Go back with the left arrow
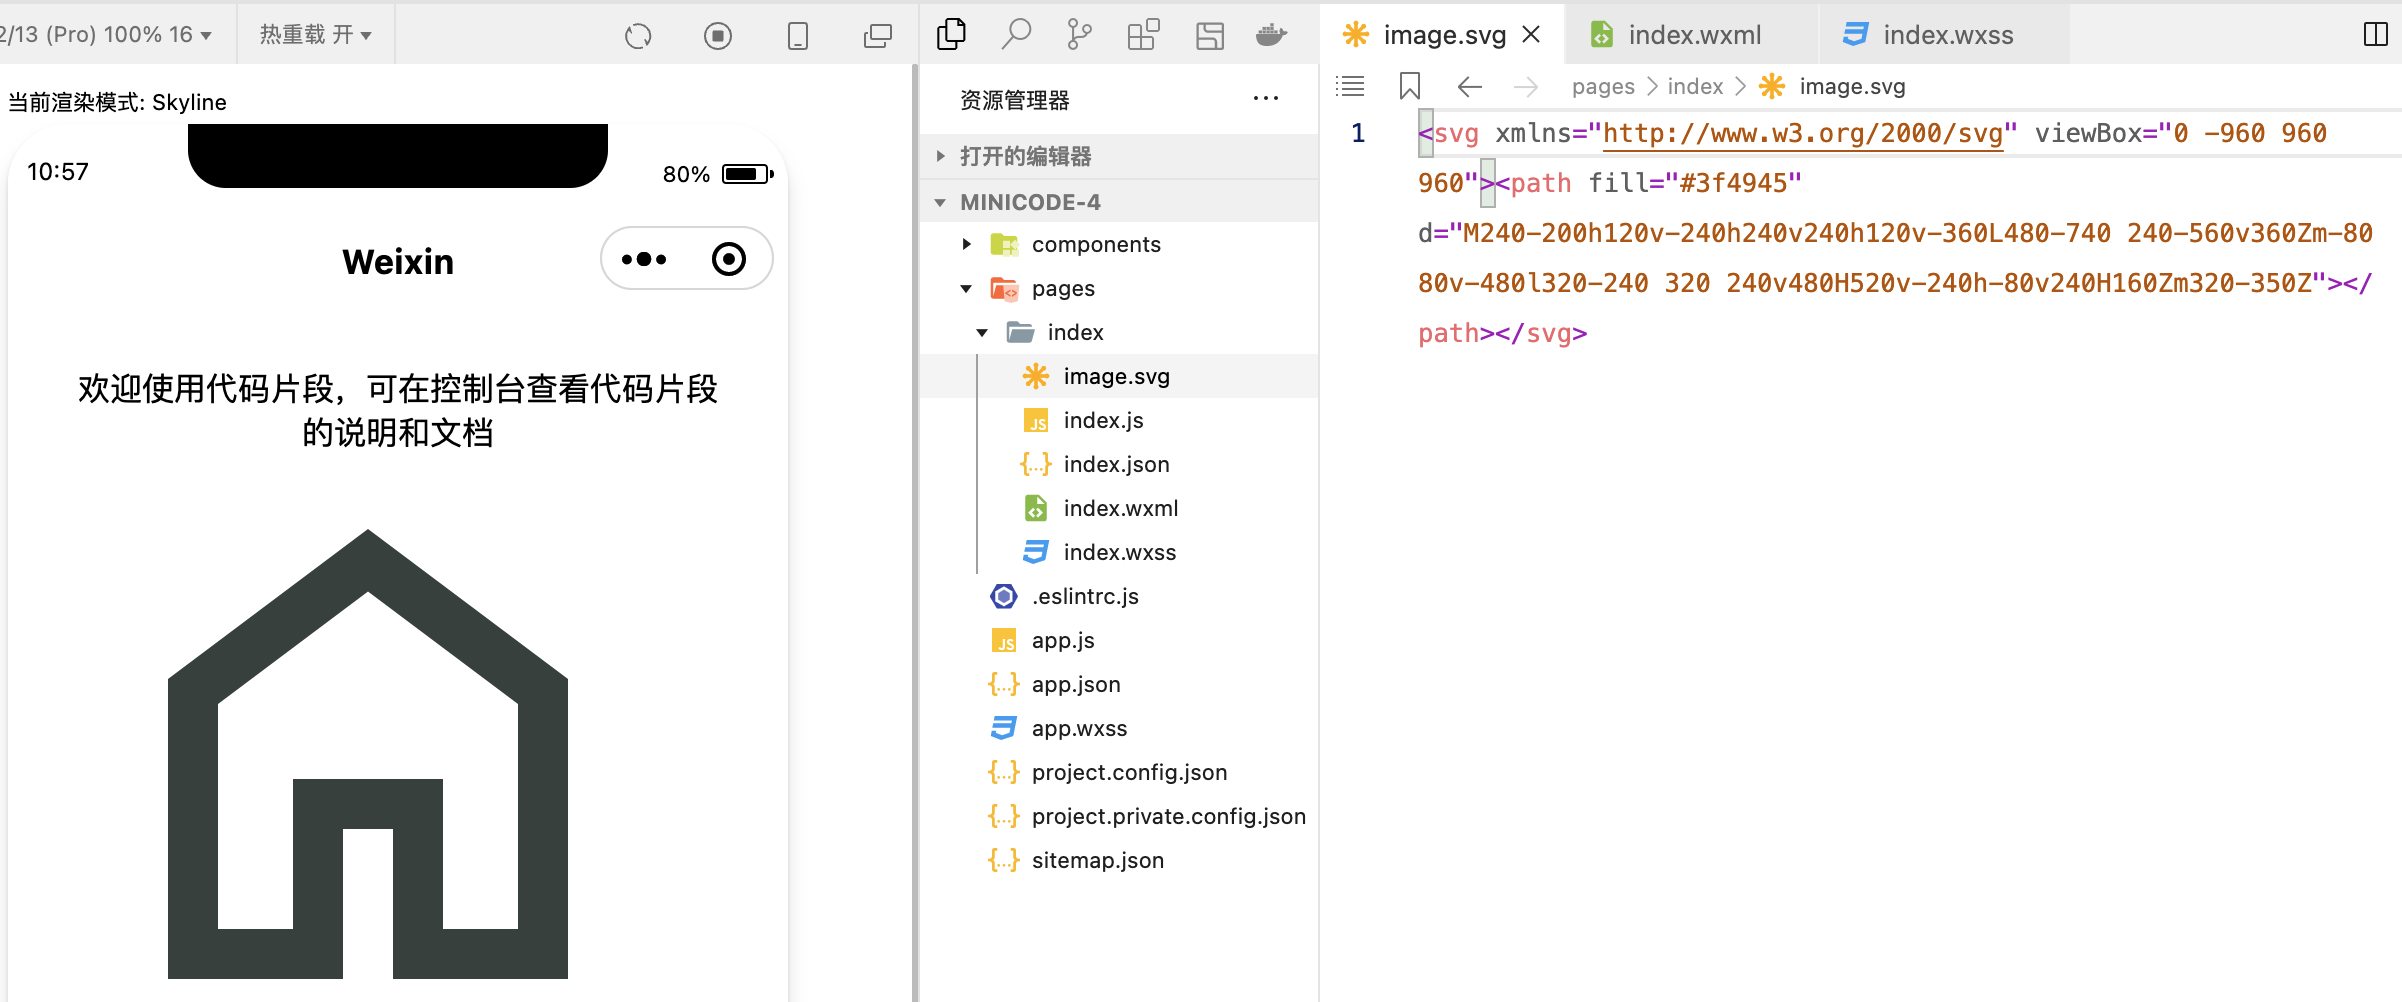The width and height of the screenshot is (2402, 1002). click(1469, 87)
